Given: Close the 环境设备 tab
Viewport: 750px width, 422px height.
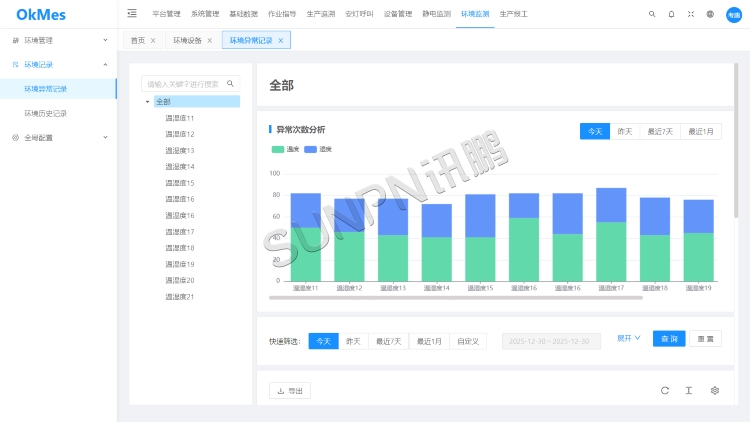Looking at the screenshot, I should [x=210, y=41].
